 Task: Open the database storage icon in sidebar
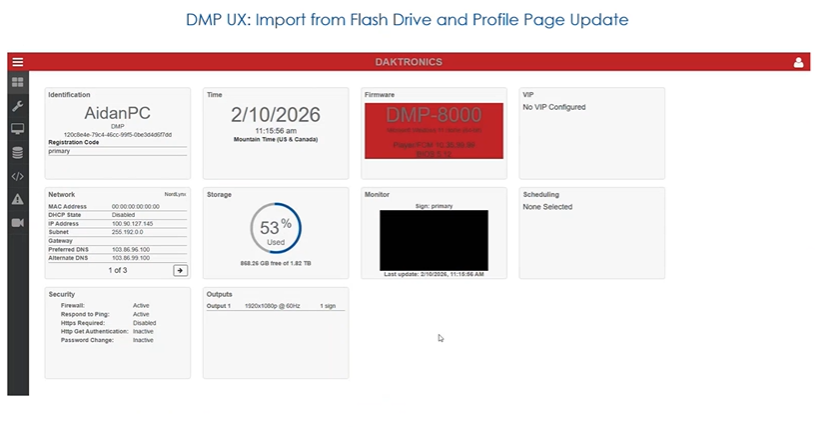click(x=18, y=153)
